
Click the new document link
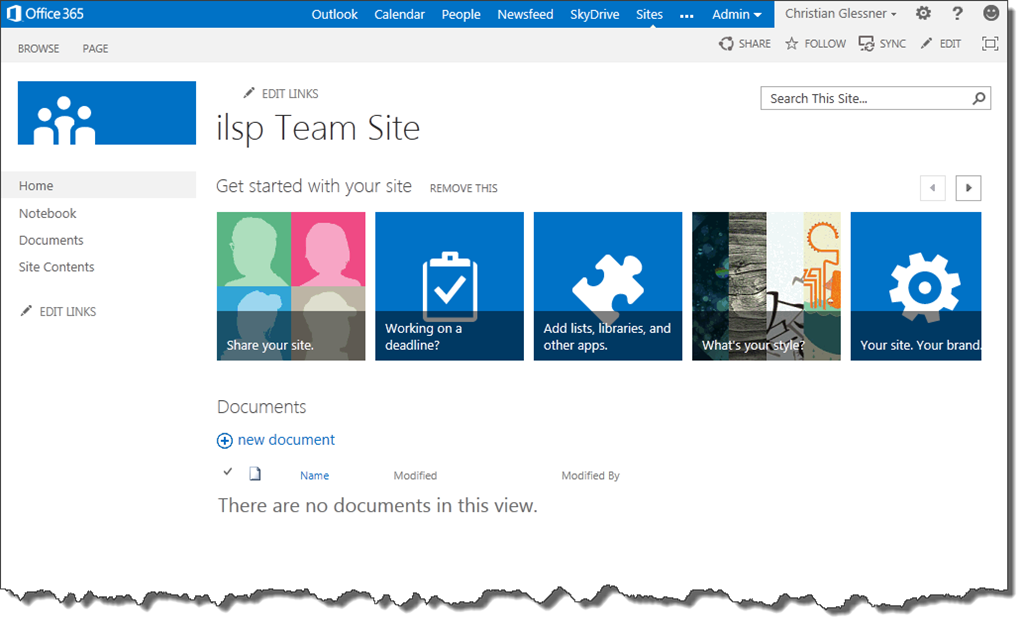(x=286, y=440)
